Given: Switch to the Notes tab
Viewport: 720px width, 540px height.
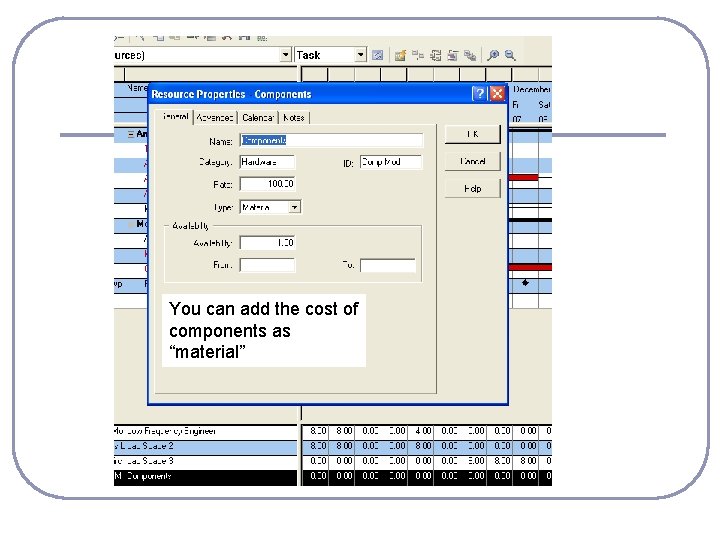Looking at the screenshot, I should pos(294,118).
